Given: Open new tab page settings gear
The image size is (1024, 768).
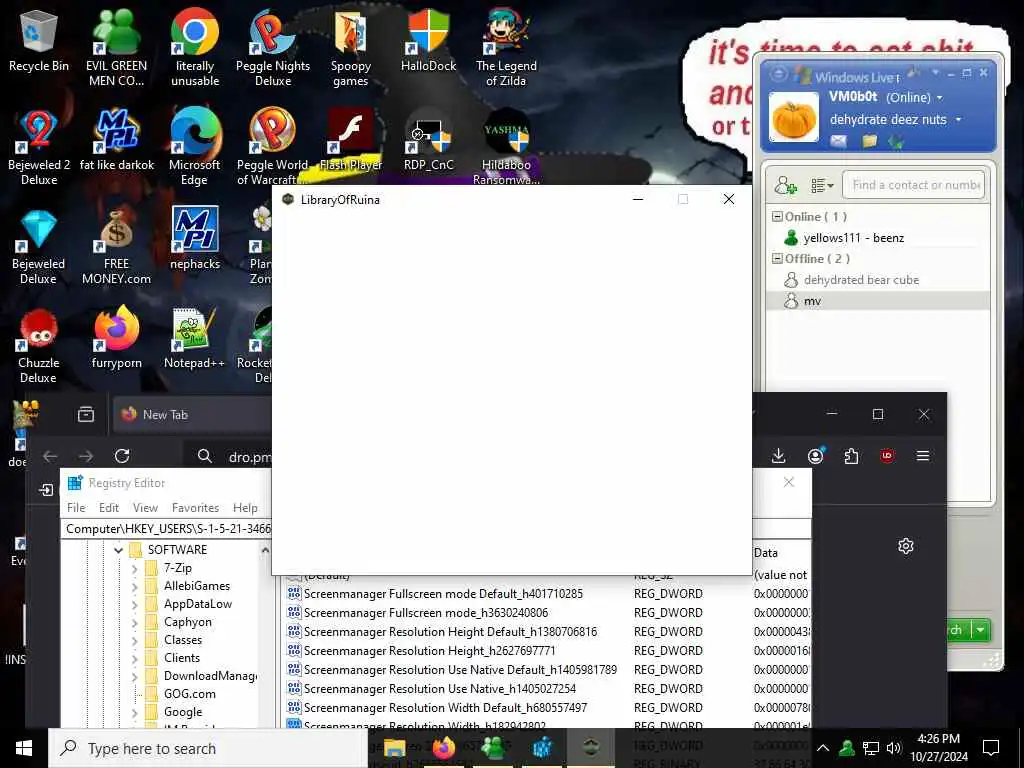Looking at the screenshot, I should coord(906,546).
